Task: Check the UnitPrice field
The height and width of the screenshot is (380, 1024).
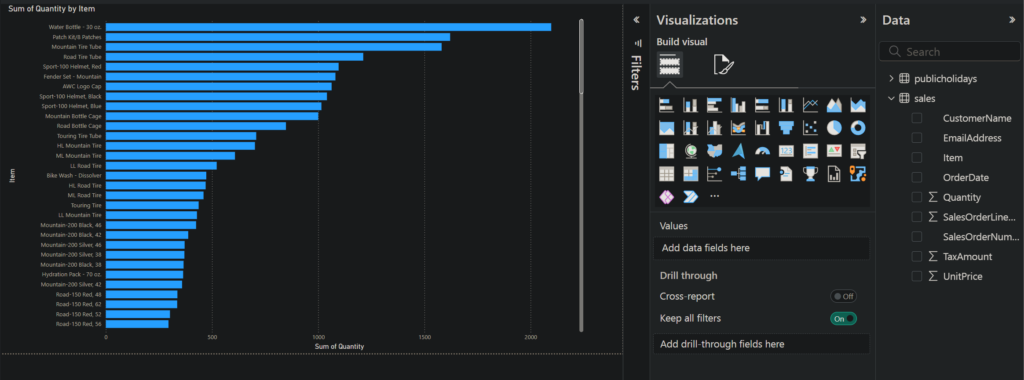Action: pyautogui.click(x=917, y=276)
